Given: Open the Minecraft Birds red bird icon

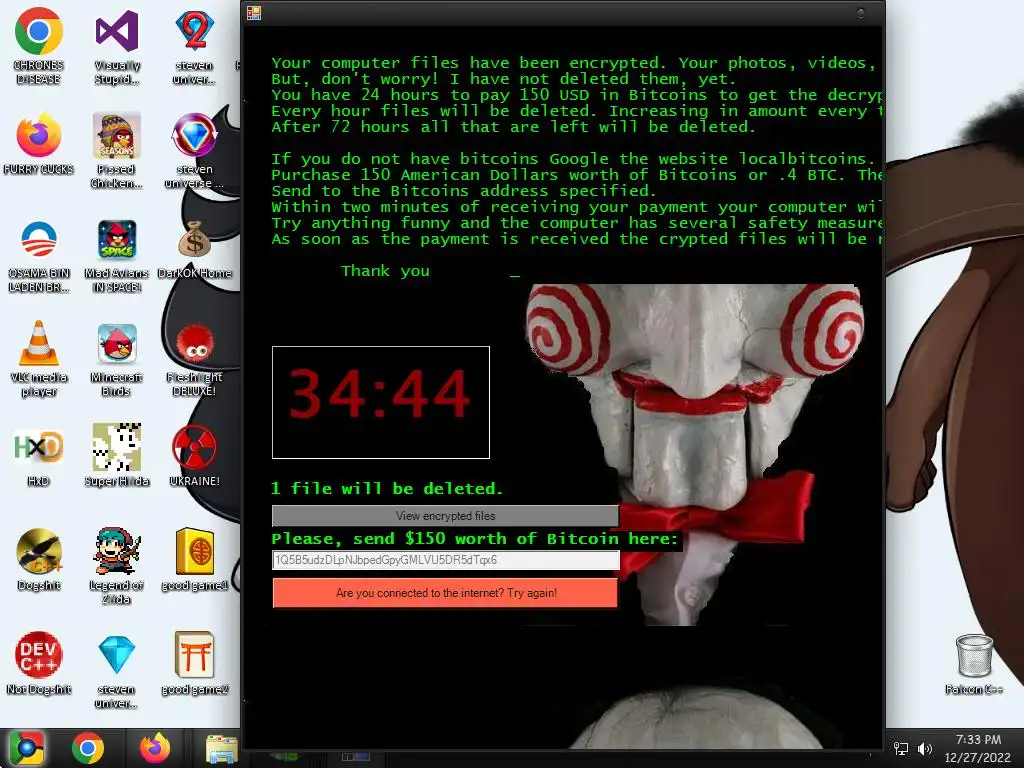Looking at the screenshot, I should (117, 344).
